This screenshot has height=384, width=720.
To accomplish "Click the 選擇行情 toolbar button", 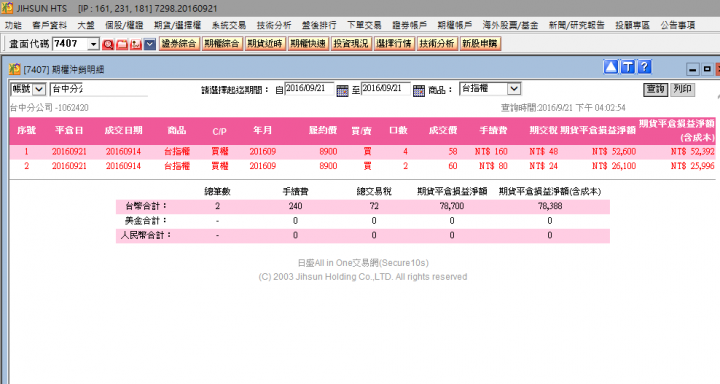I will (394, 44).
